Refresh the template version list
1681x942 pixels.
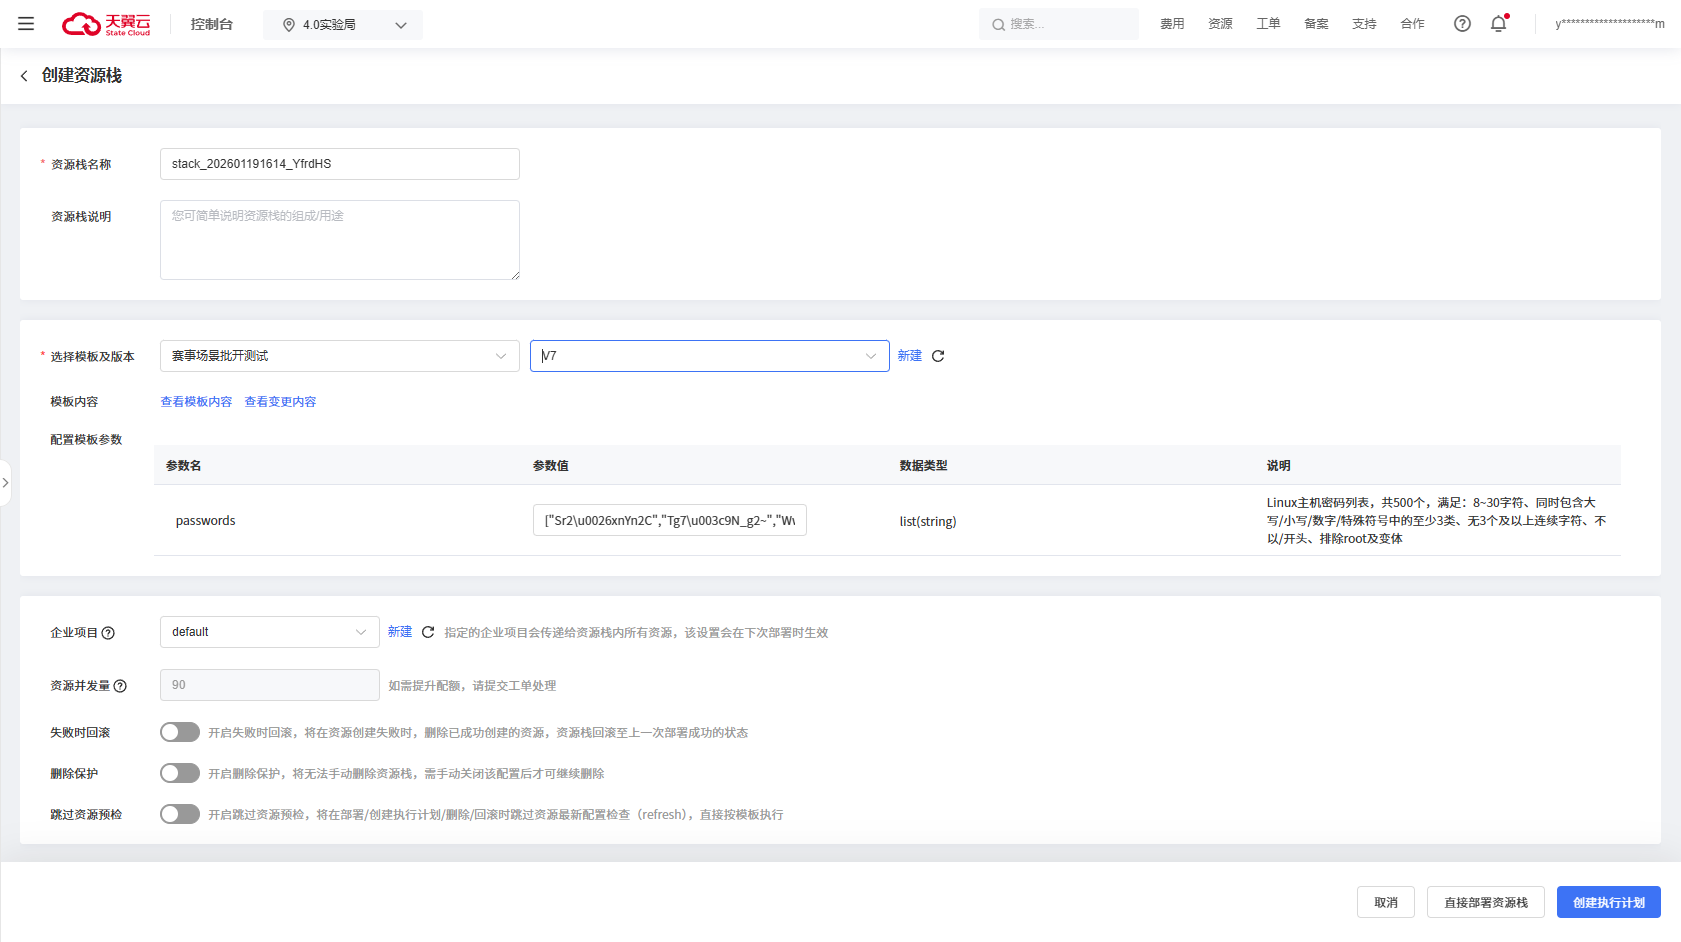[938, 356]
